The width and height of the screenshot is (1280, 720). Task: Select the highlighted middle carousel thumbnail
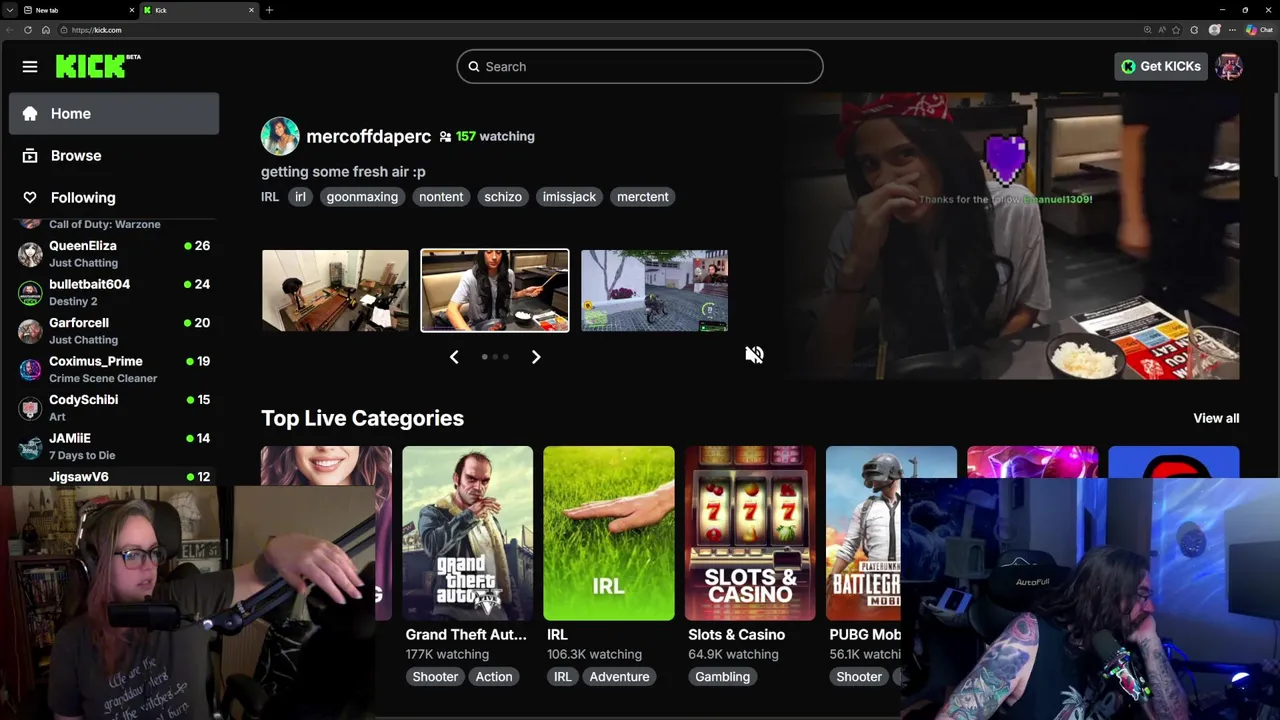tap(495, 290)
